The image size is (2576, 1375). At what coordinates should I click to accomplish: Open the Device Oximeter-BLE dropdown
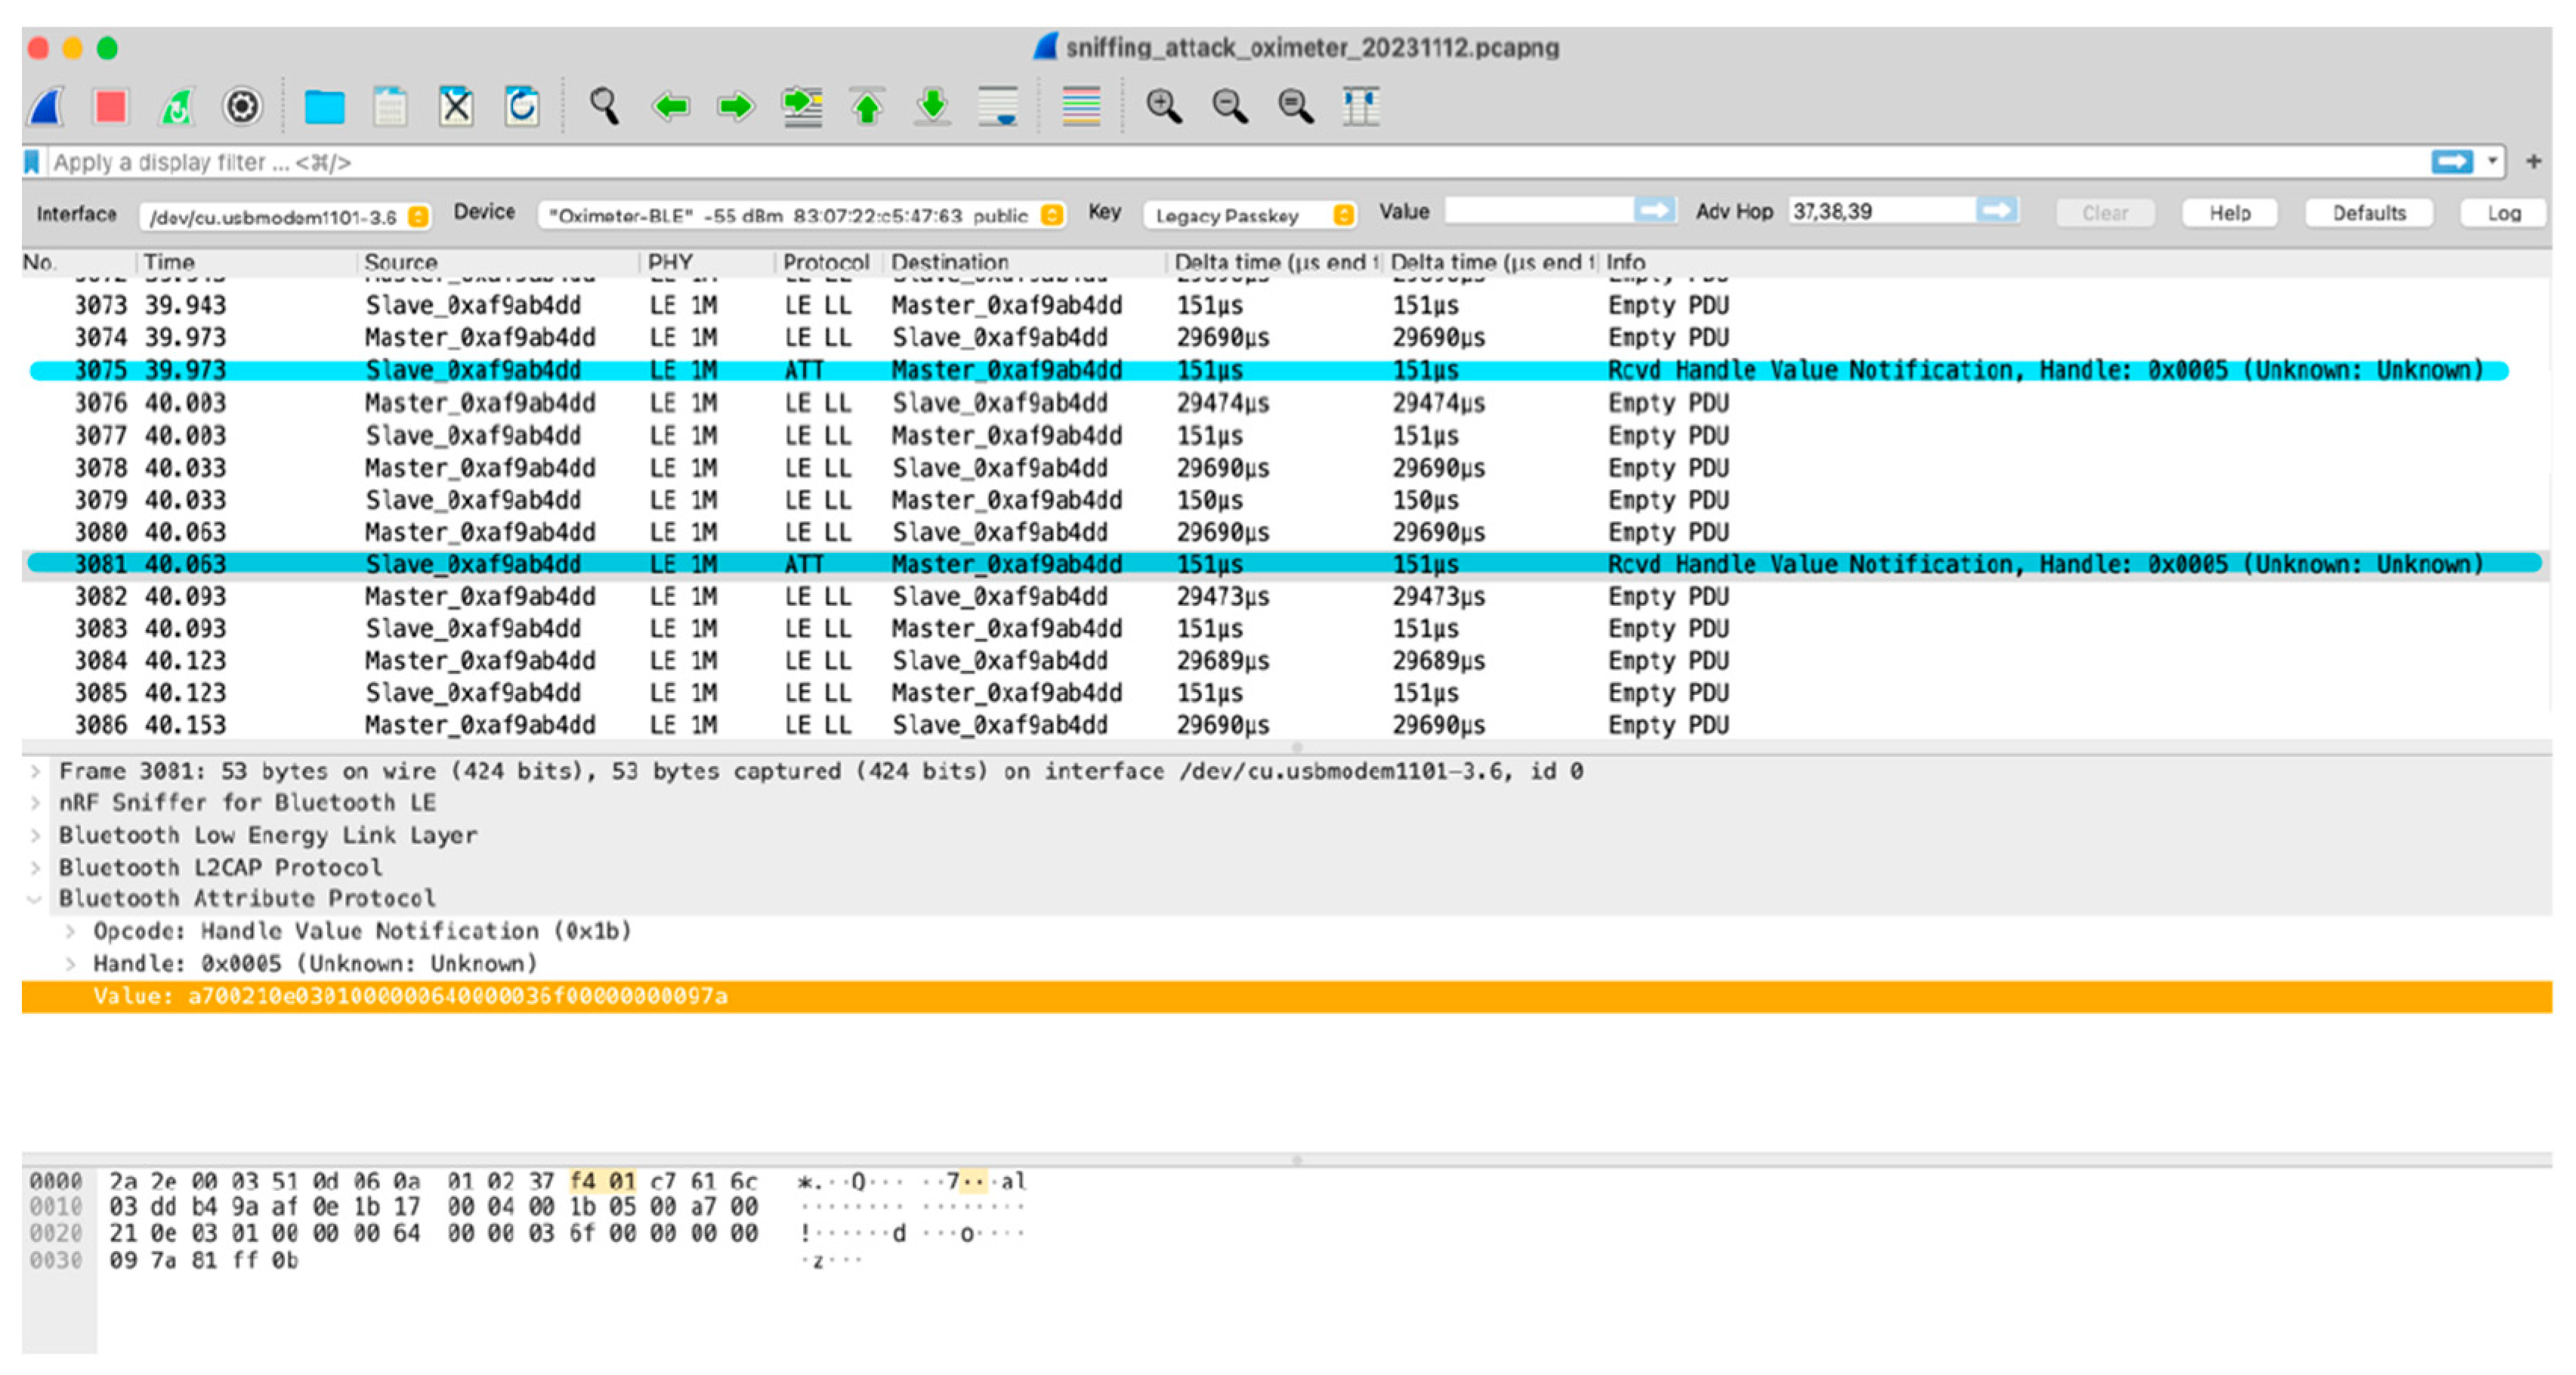click(x=800, y=215)
